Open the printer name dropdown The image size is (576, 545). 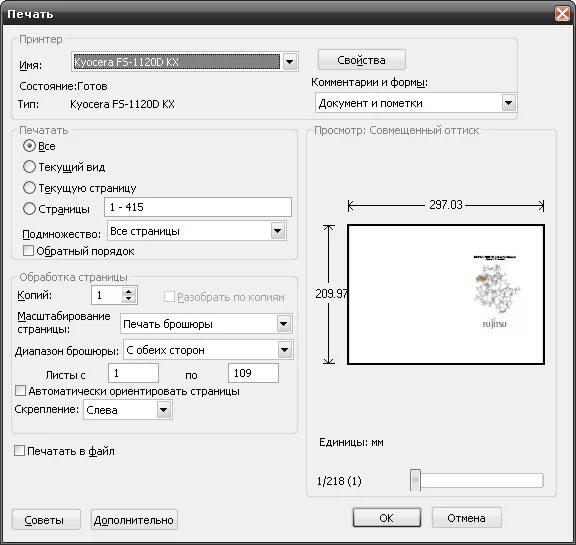click(289, 62)
